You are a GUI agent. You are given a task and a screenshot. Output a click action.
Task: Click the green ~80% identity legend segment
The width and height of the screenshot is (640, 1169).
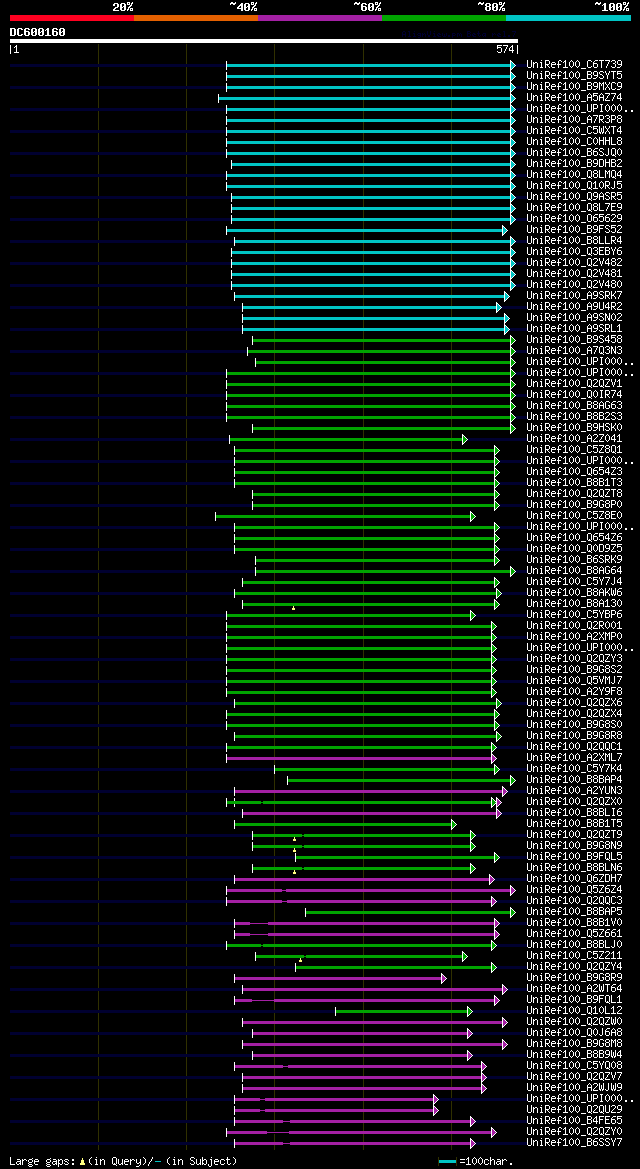click(x=444, y=17)
